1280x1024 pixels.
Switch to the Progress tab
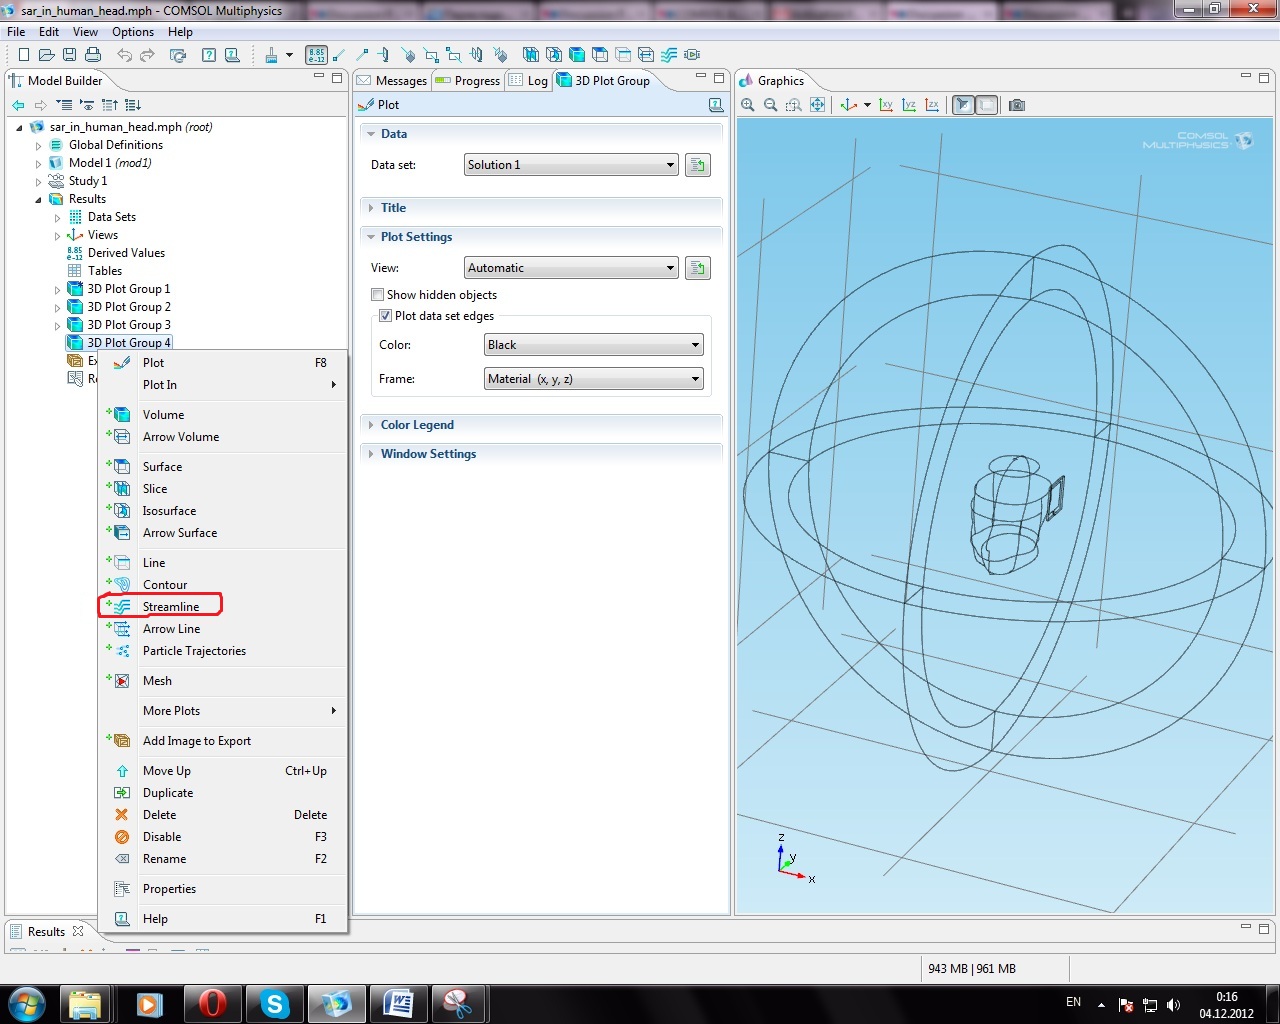[x=467, y=81]
